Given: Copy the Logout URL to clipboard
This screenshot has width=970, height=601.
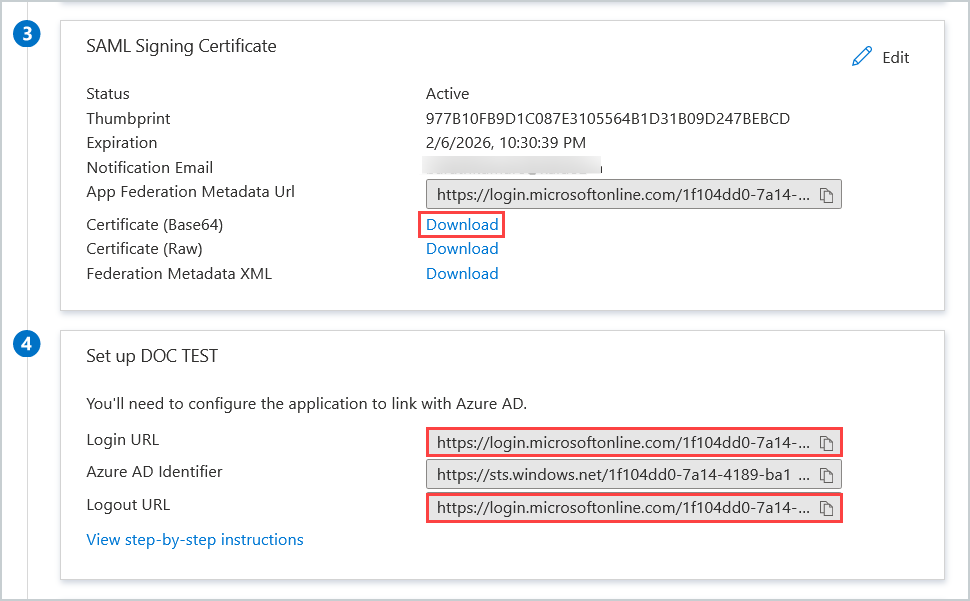Looking at the screenshot, I should (826, 508).
